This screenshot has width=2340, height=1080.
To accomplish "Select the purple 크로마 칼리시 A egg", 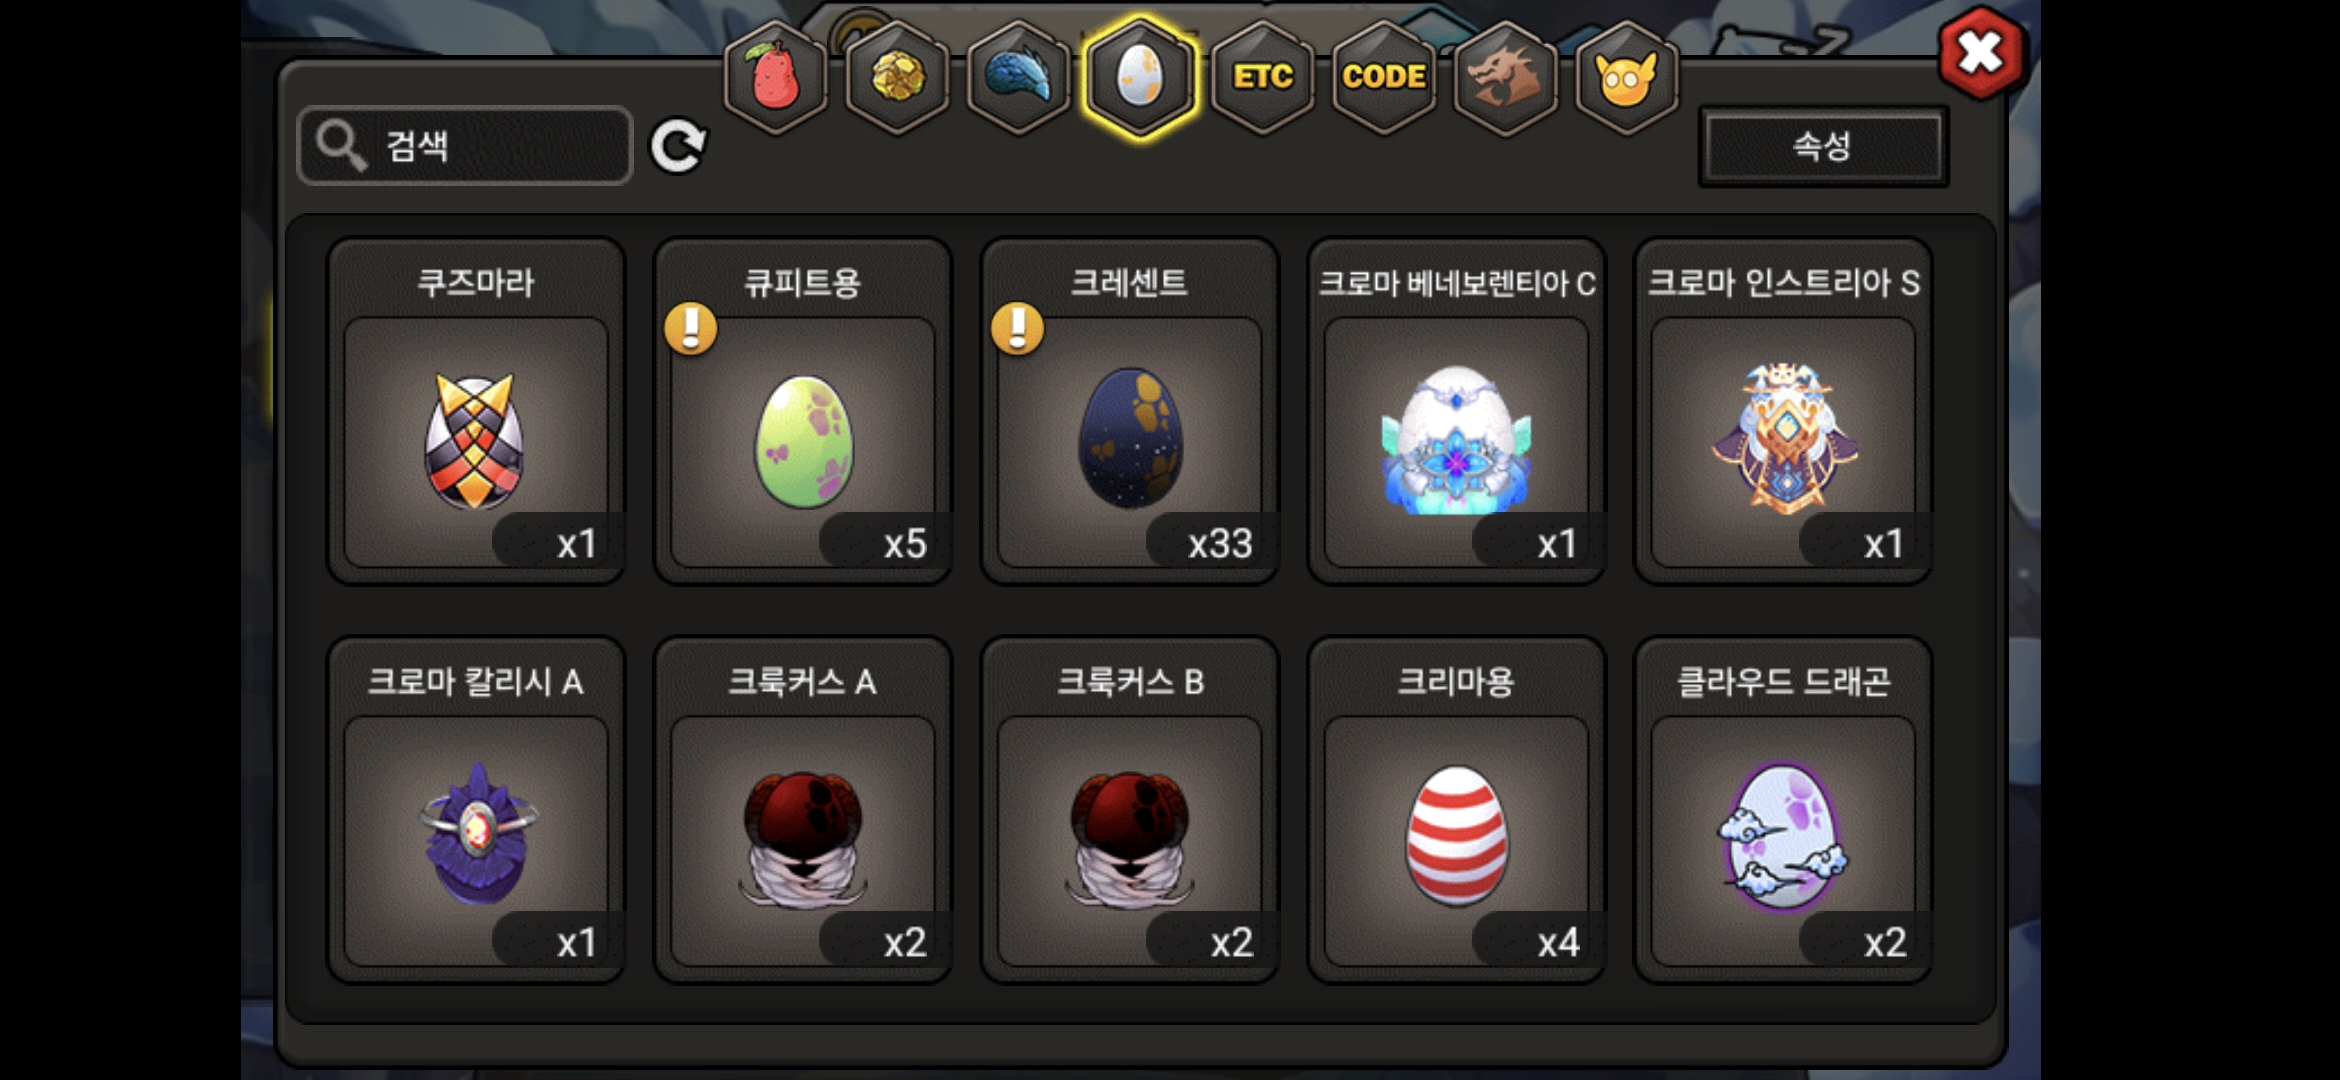I will click(476, 810).
